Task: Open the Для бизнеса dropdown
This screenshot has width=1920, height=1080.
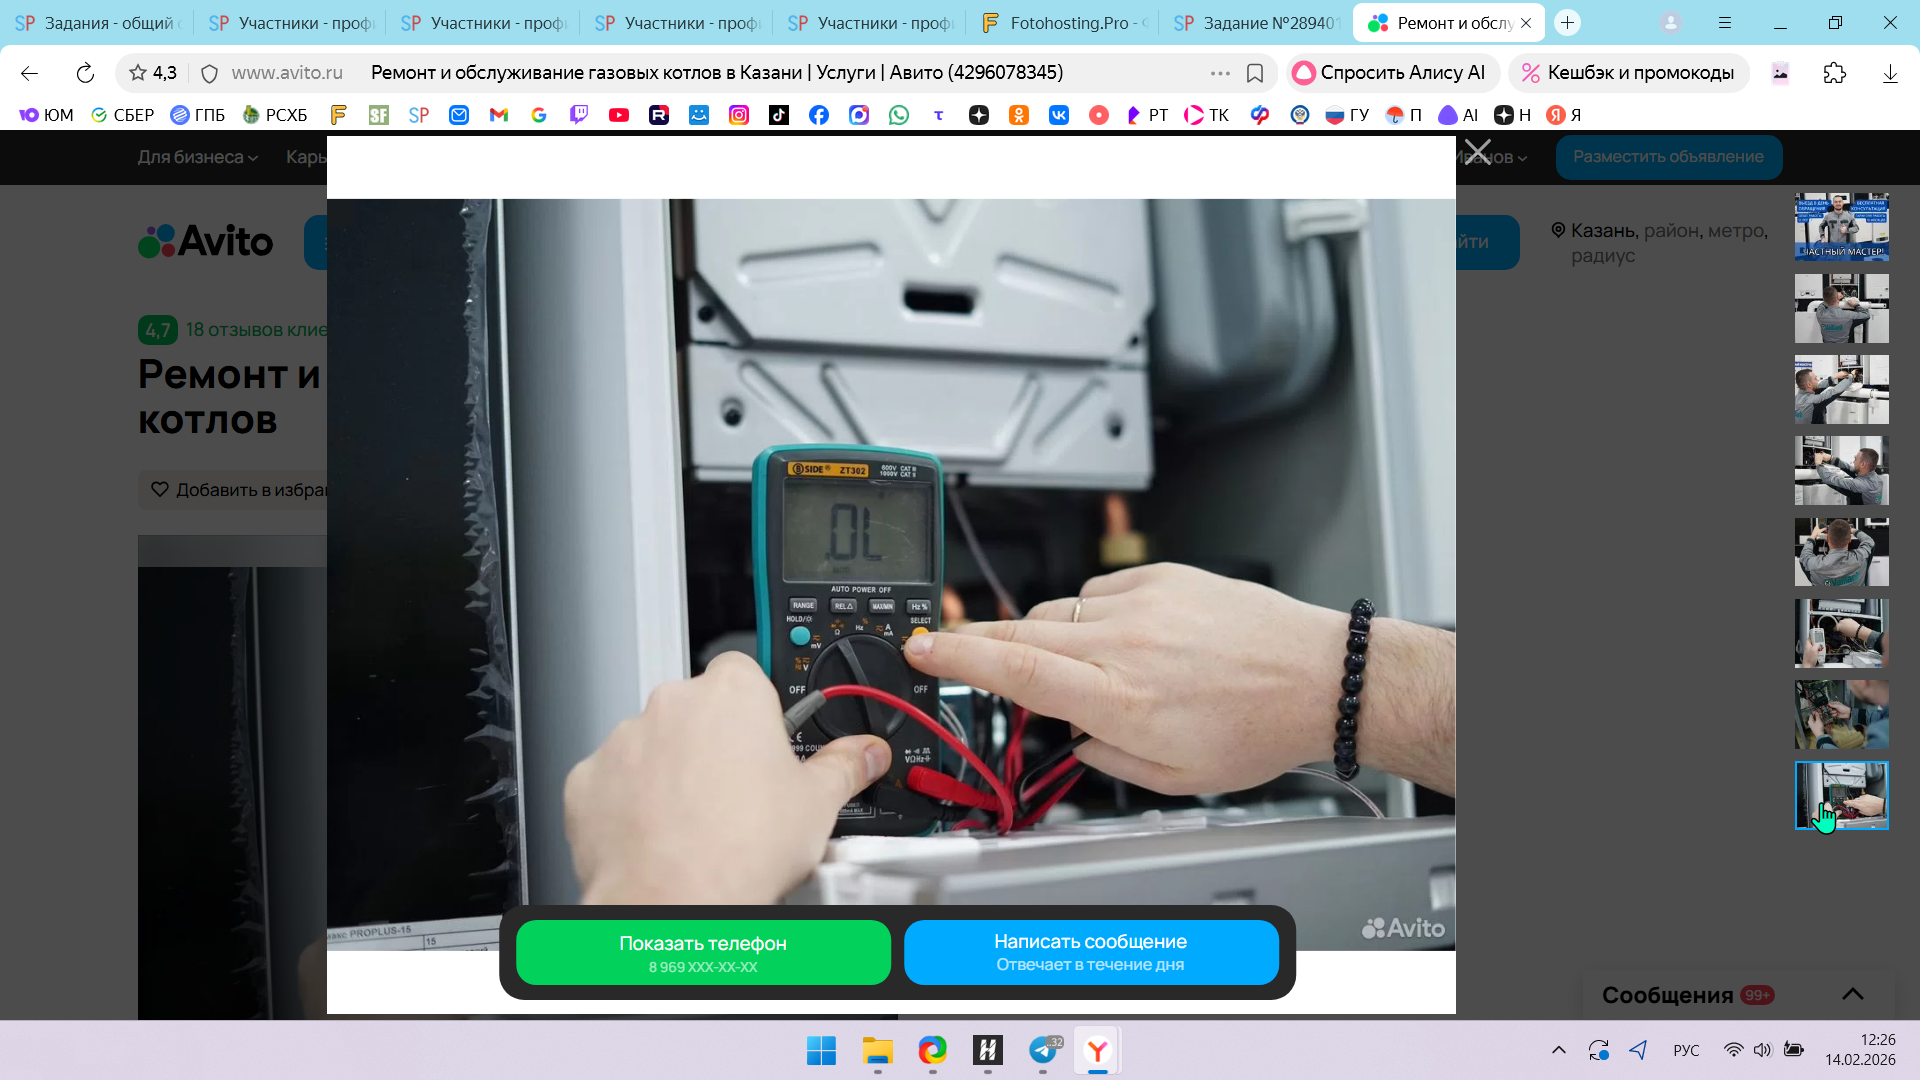Action: tap(197, 157)
